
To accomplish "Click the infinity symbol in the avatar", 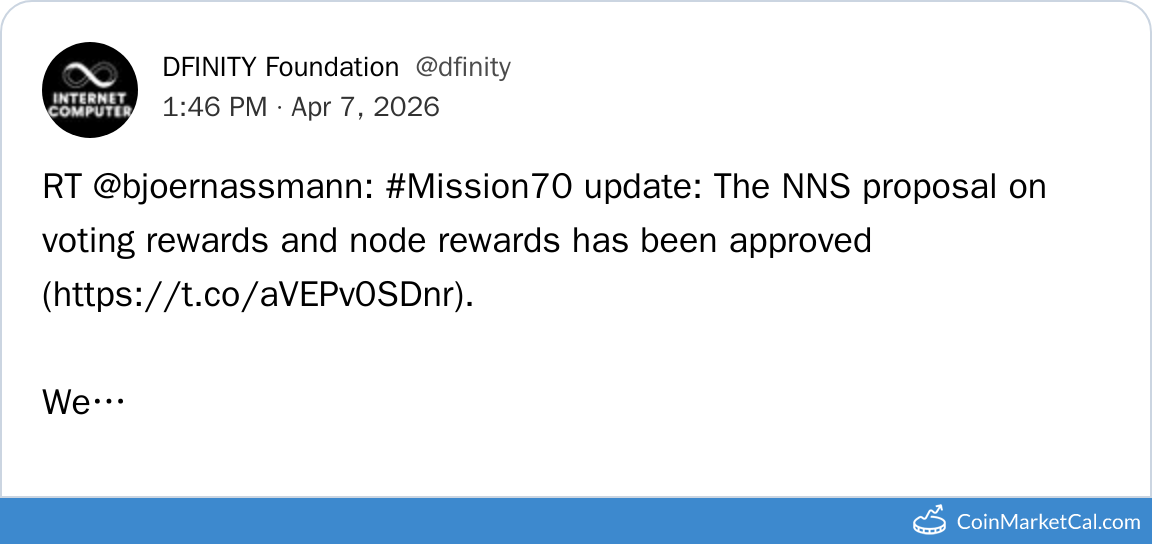I will [89, 74].
